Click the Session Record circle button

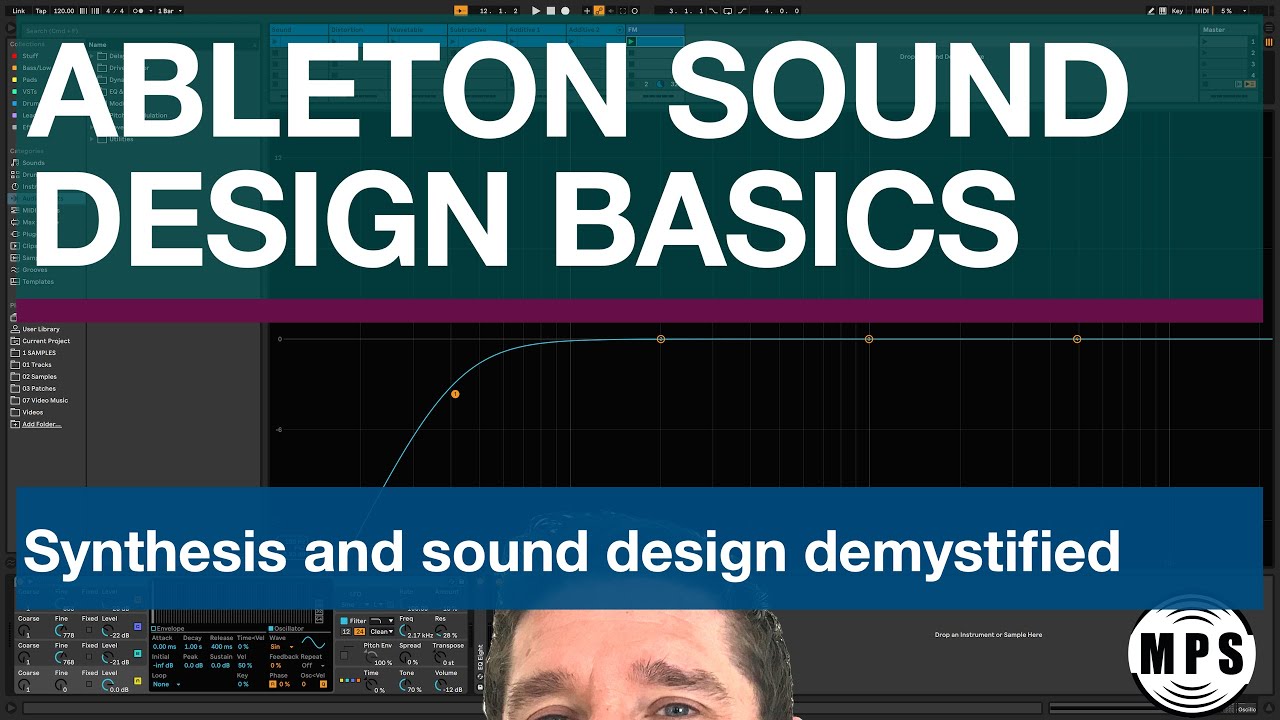coord(635,11)
